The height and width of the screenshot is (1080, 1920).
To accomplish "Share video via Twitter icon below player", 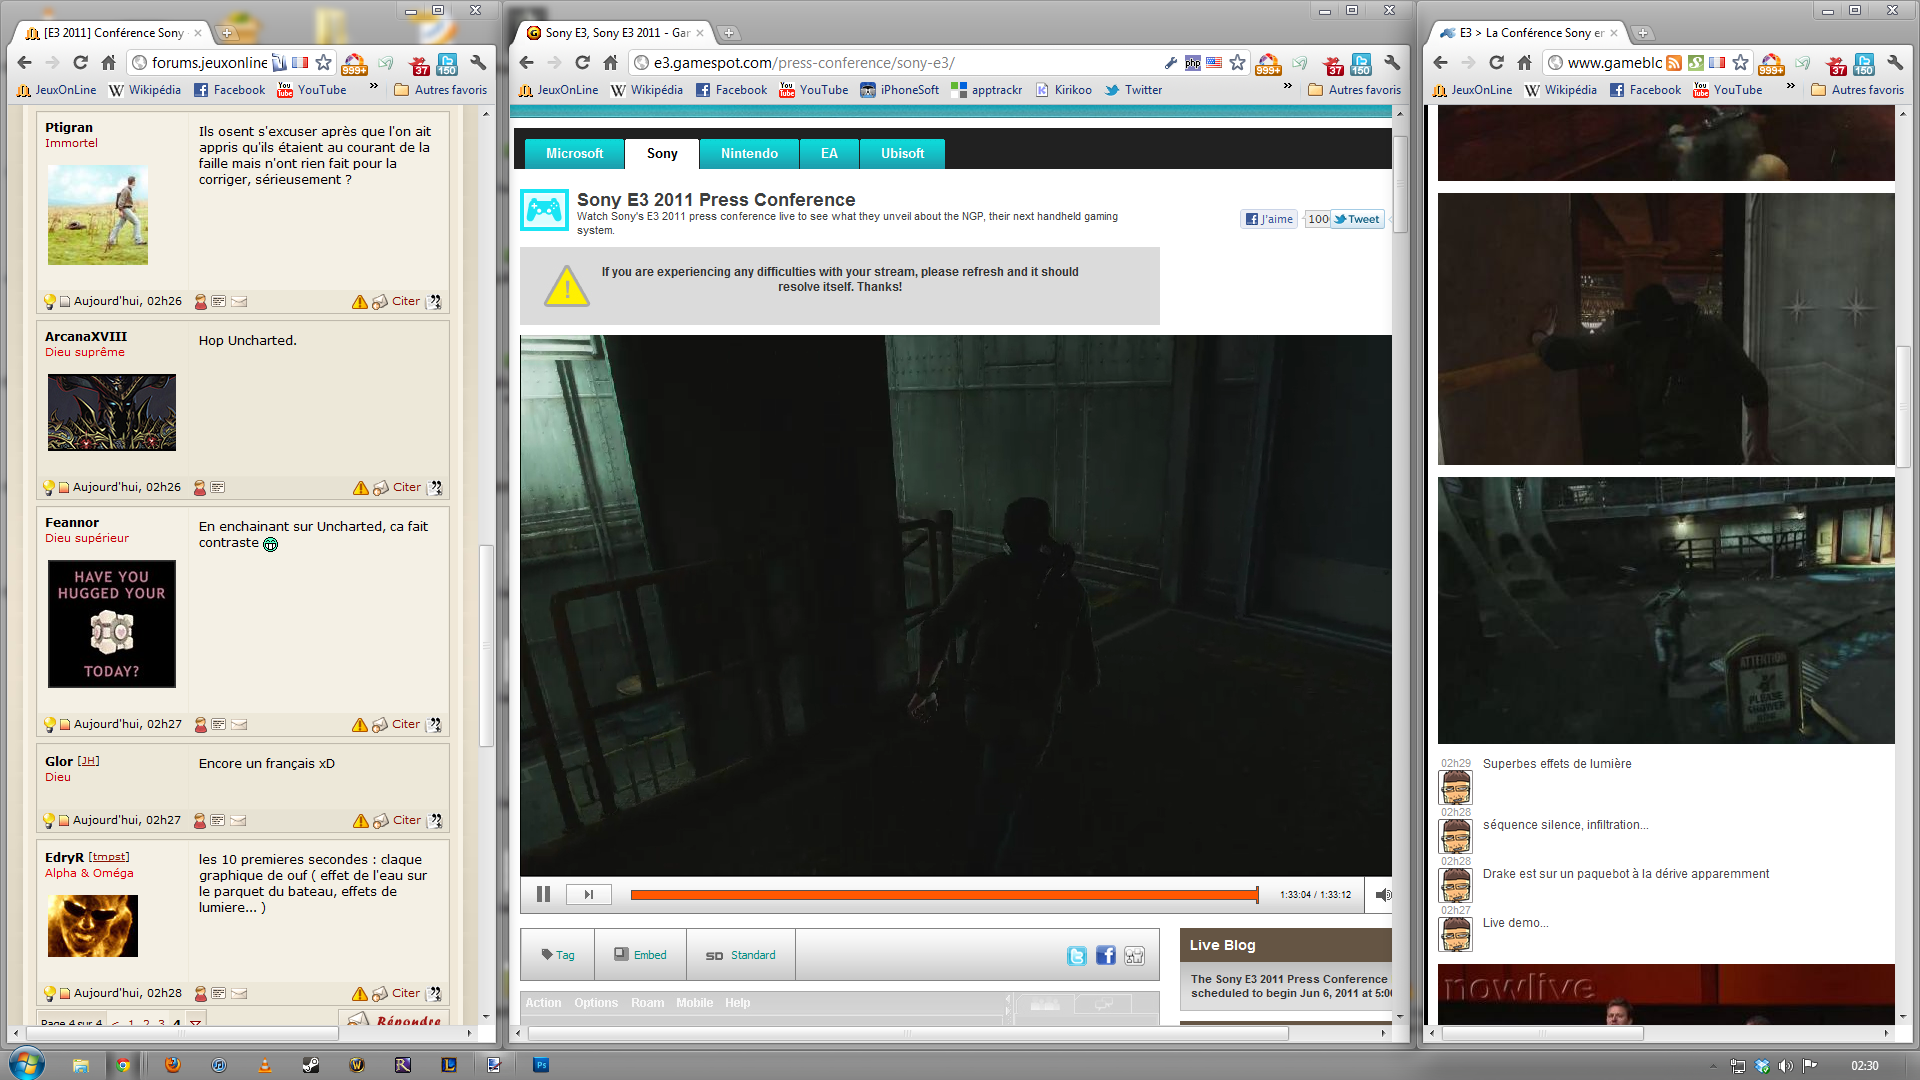I will (x=1077, y=956).
